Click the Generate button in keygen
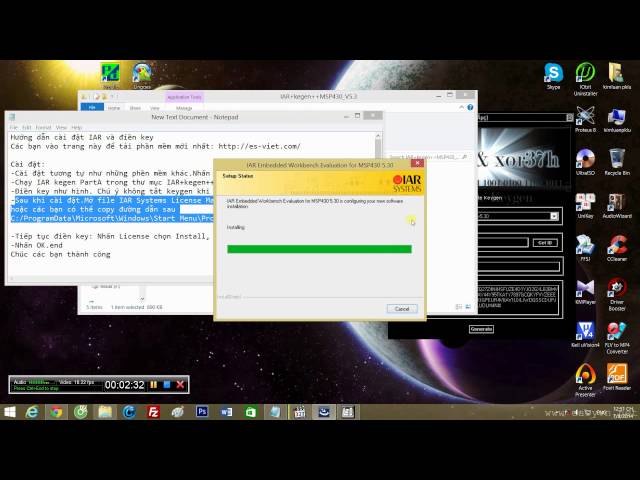The height and width of the screenshot is (480, 640). coord(481,329)
